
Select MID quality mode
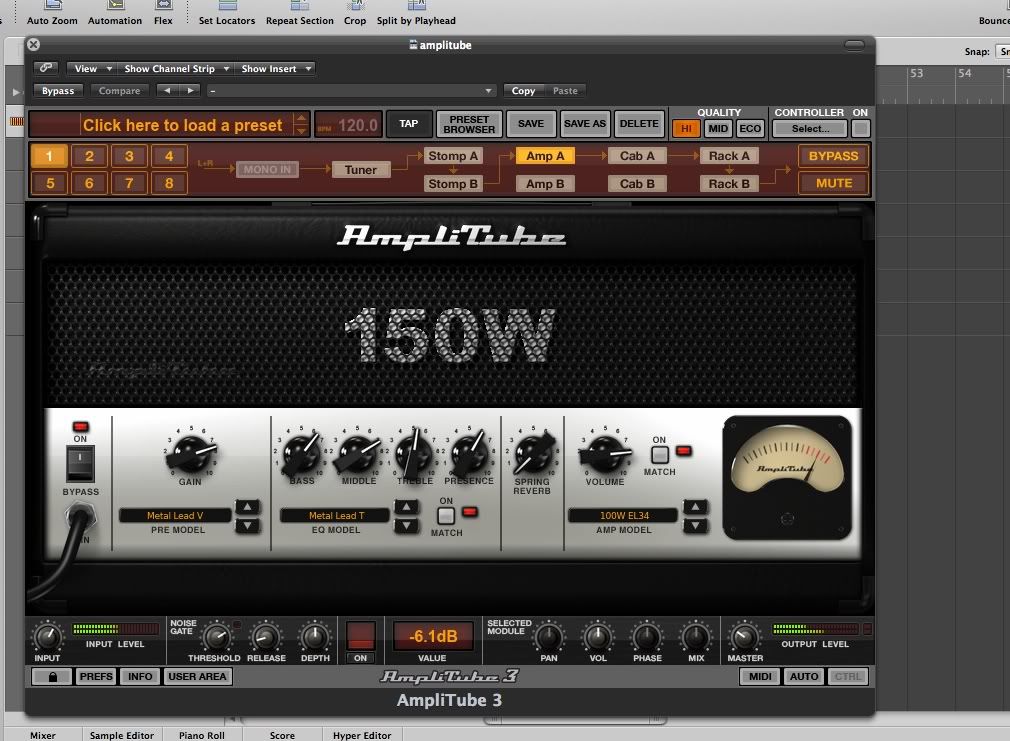pyautogui.click(x=718, y=128)
